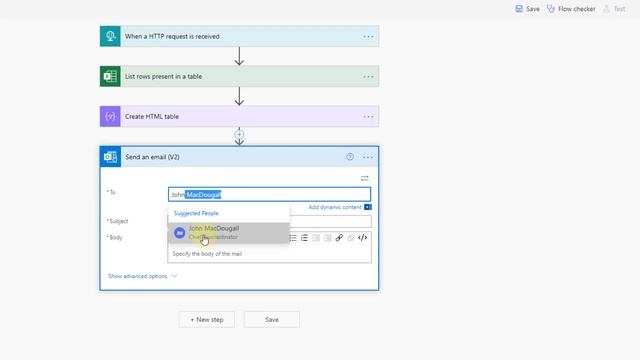Expand the List rows present in a table step
Screen dimensions: 640x360
tap(239, 76)
